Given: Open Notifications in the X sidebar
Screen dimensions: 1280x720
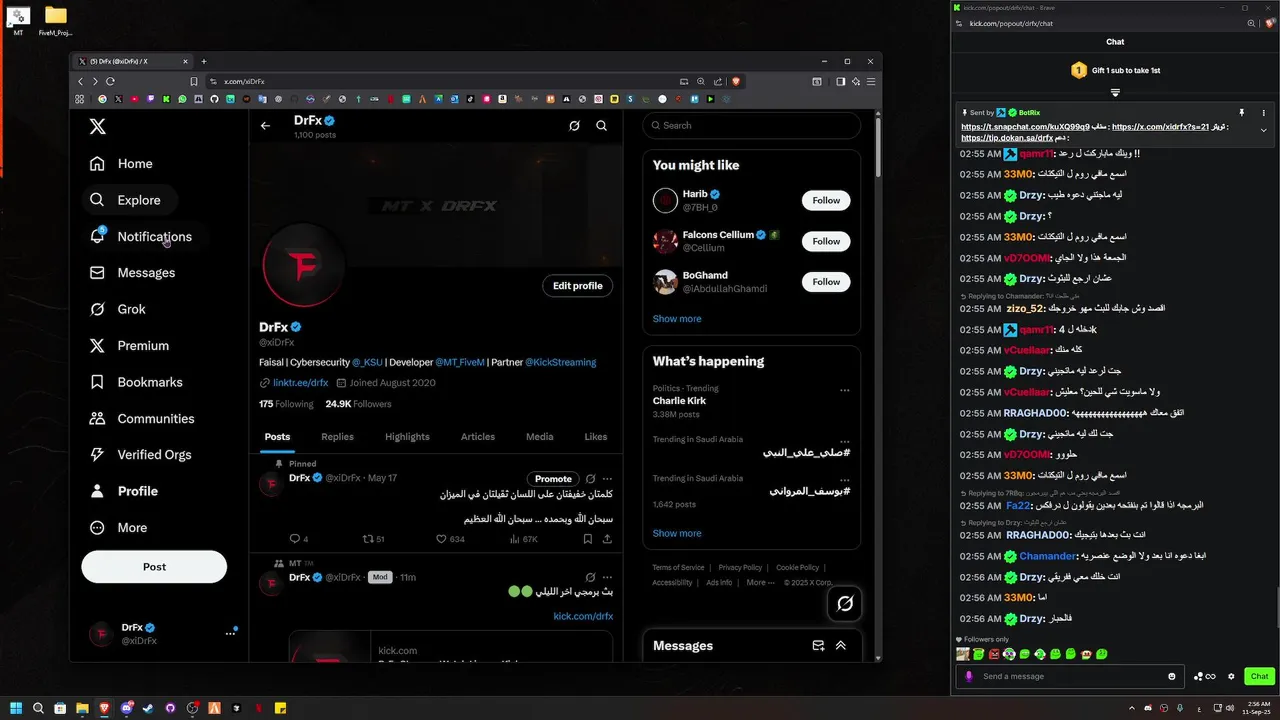Looking at the screenshot, I should tap(141, 237).
